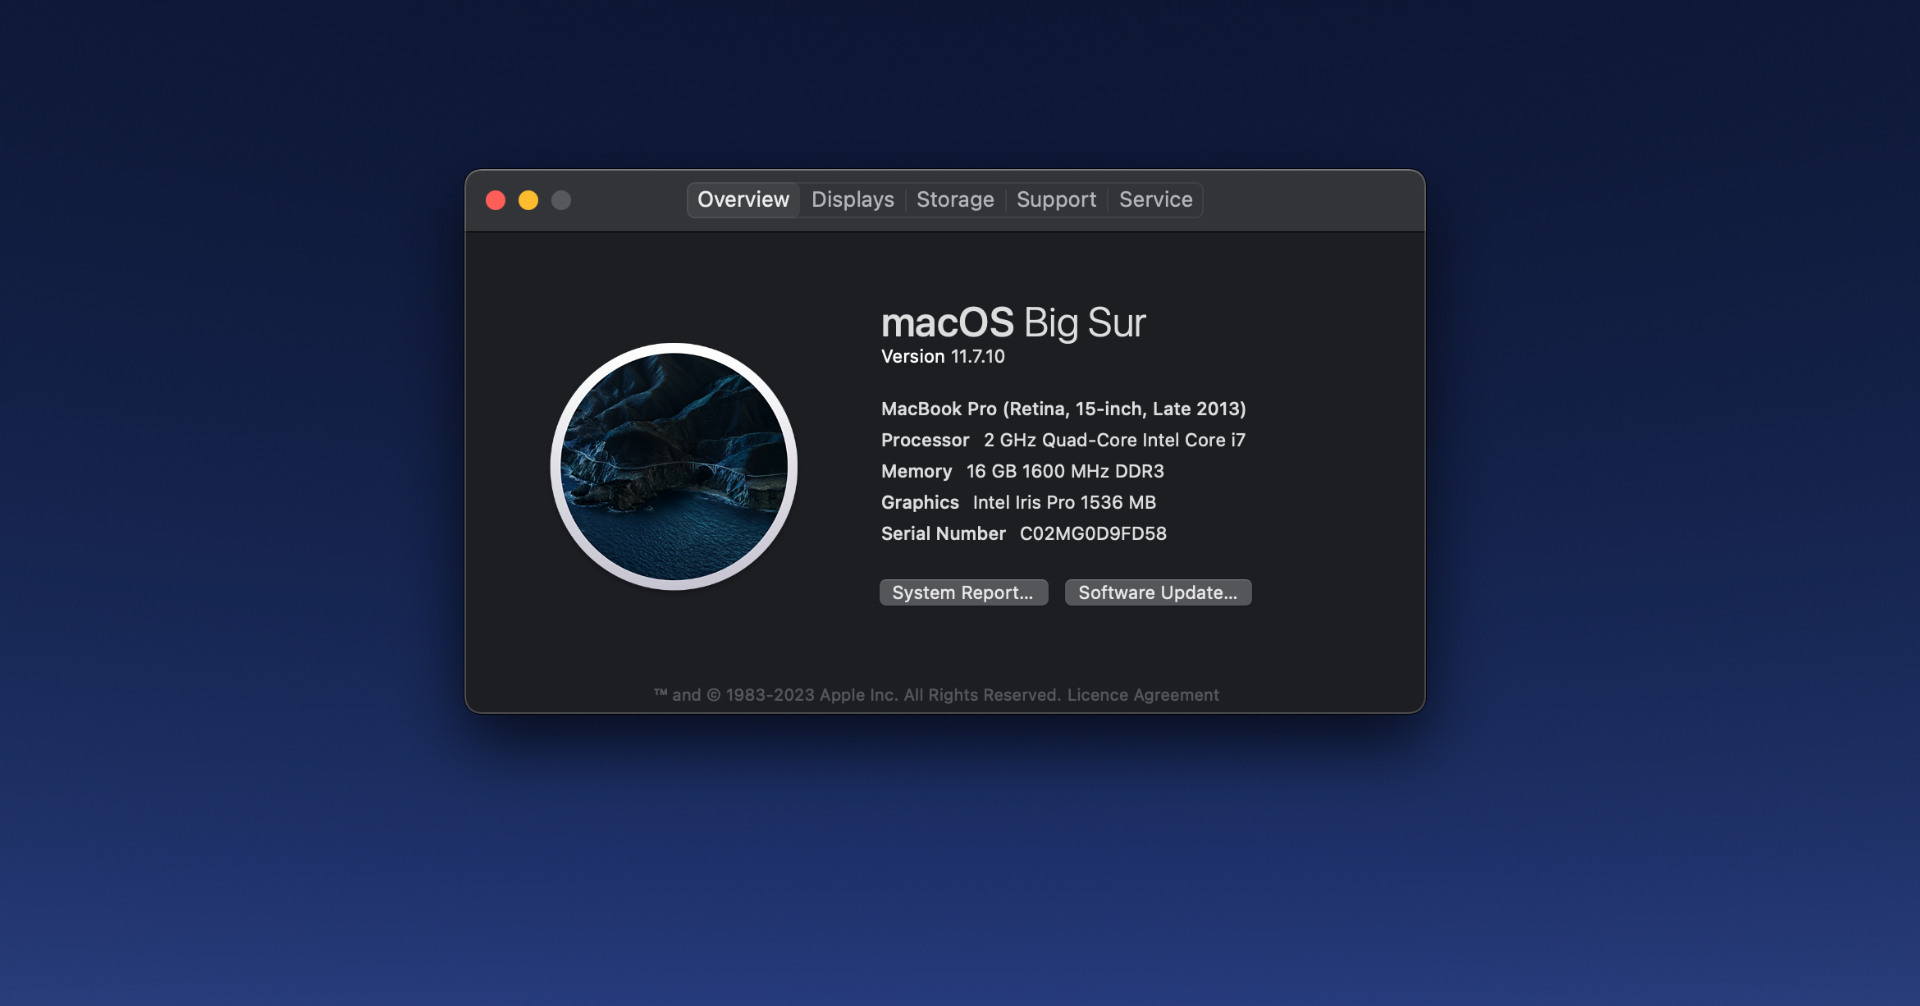Click the System Report... button
The height and width of the screenshot is (1006, 1920).
[x=963, y=593]
